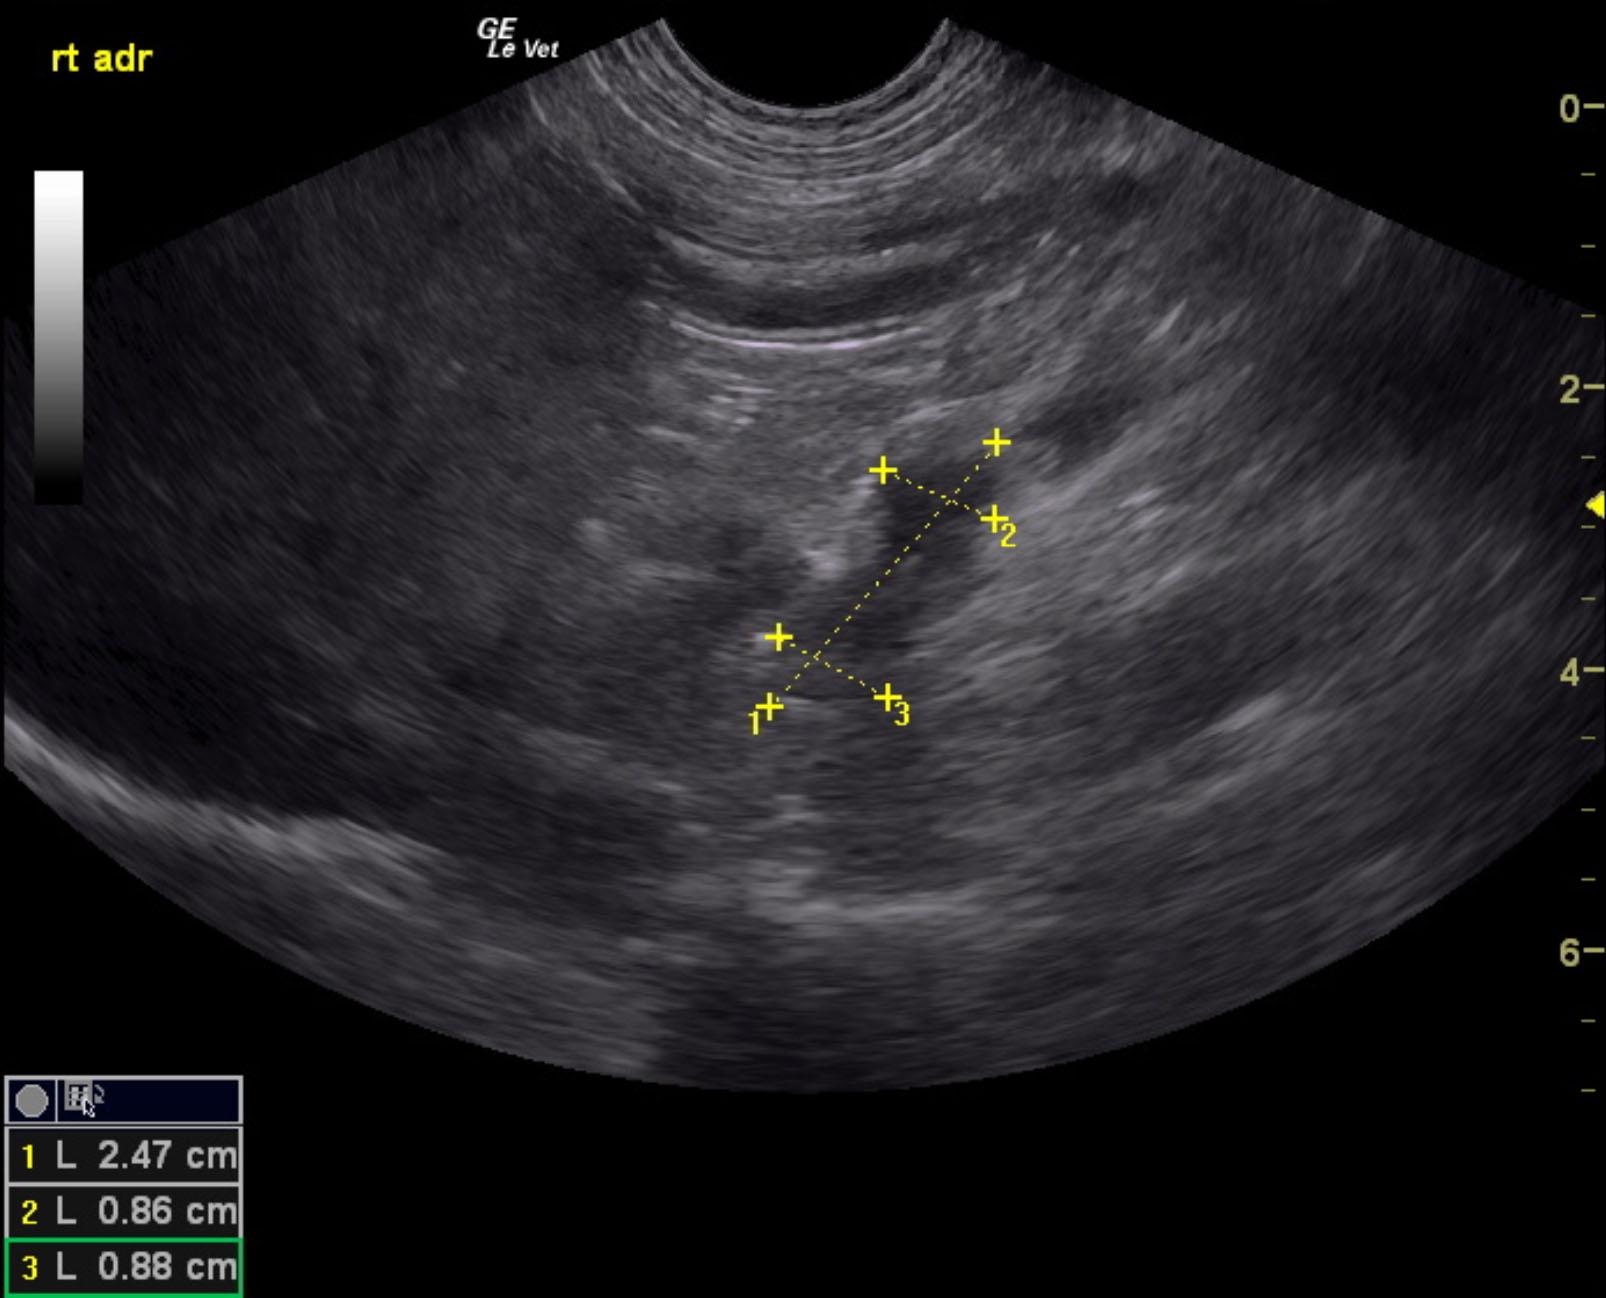Click the unlabeled left cross of measurement 2

pyautogui.click(x=882, y=470)
